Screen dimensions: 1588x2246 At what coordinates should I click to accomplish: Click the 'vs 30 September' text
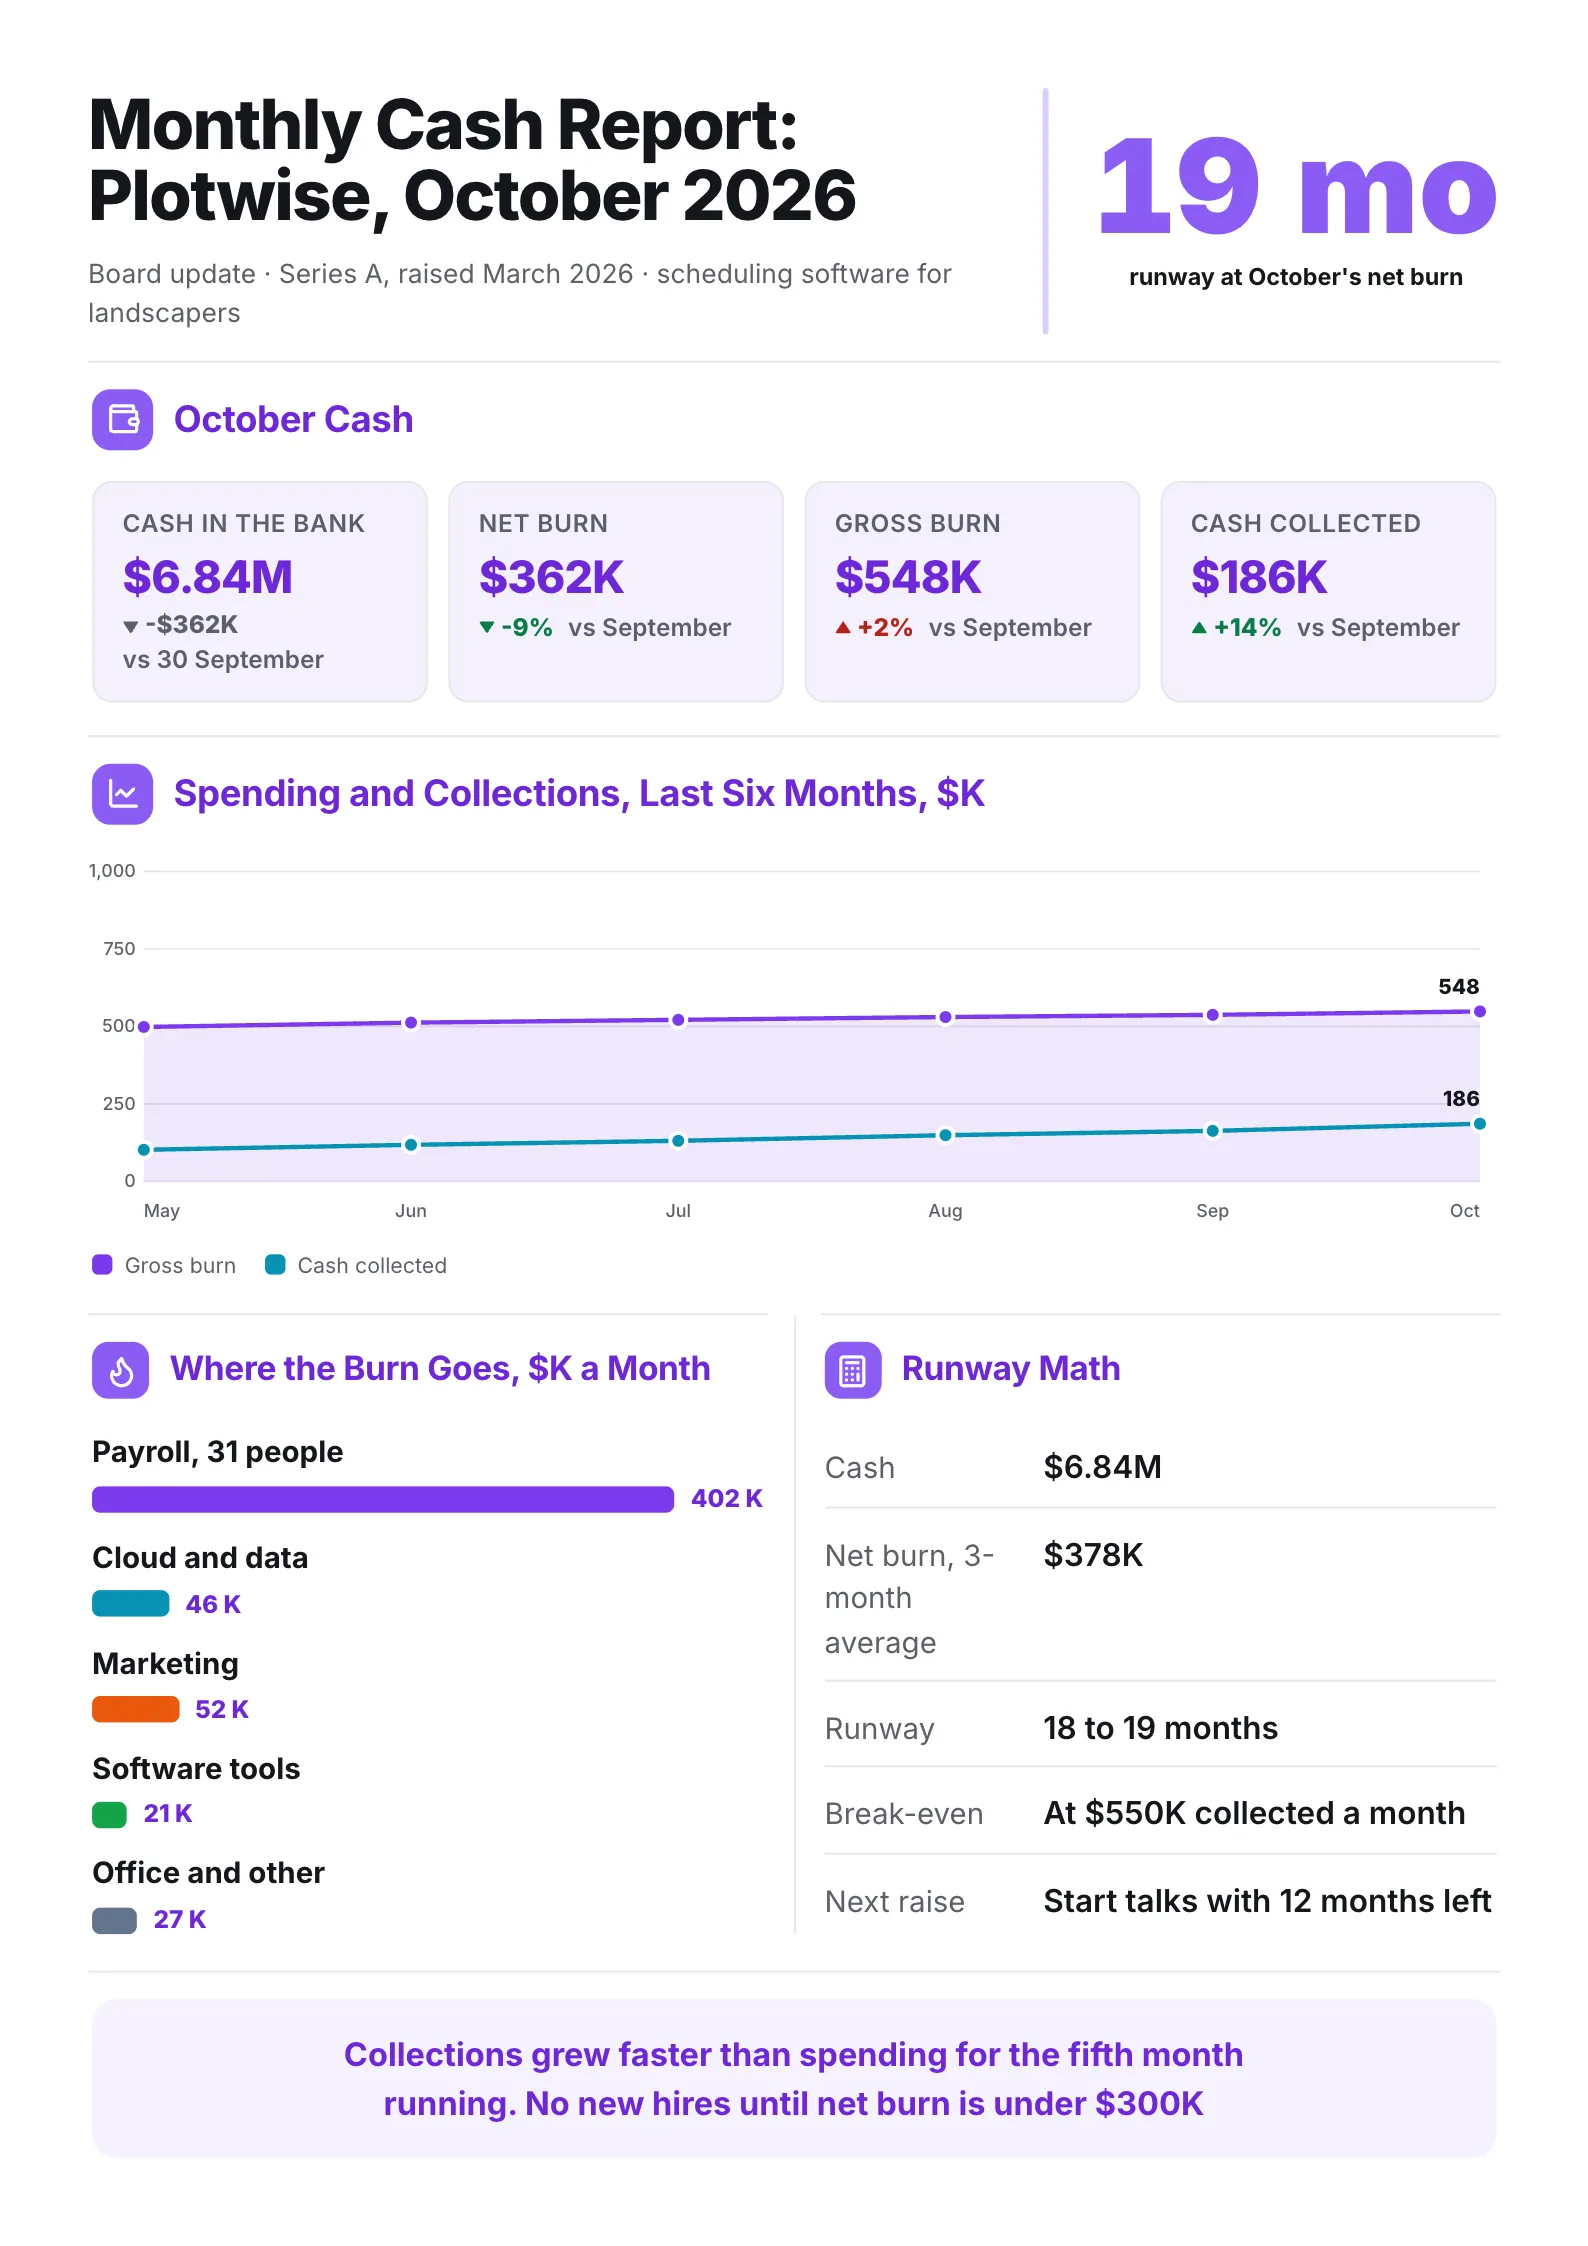[x=223, y=660]
